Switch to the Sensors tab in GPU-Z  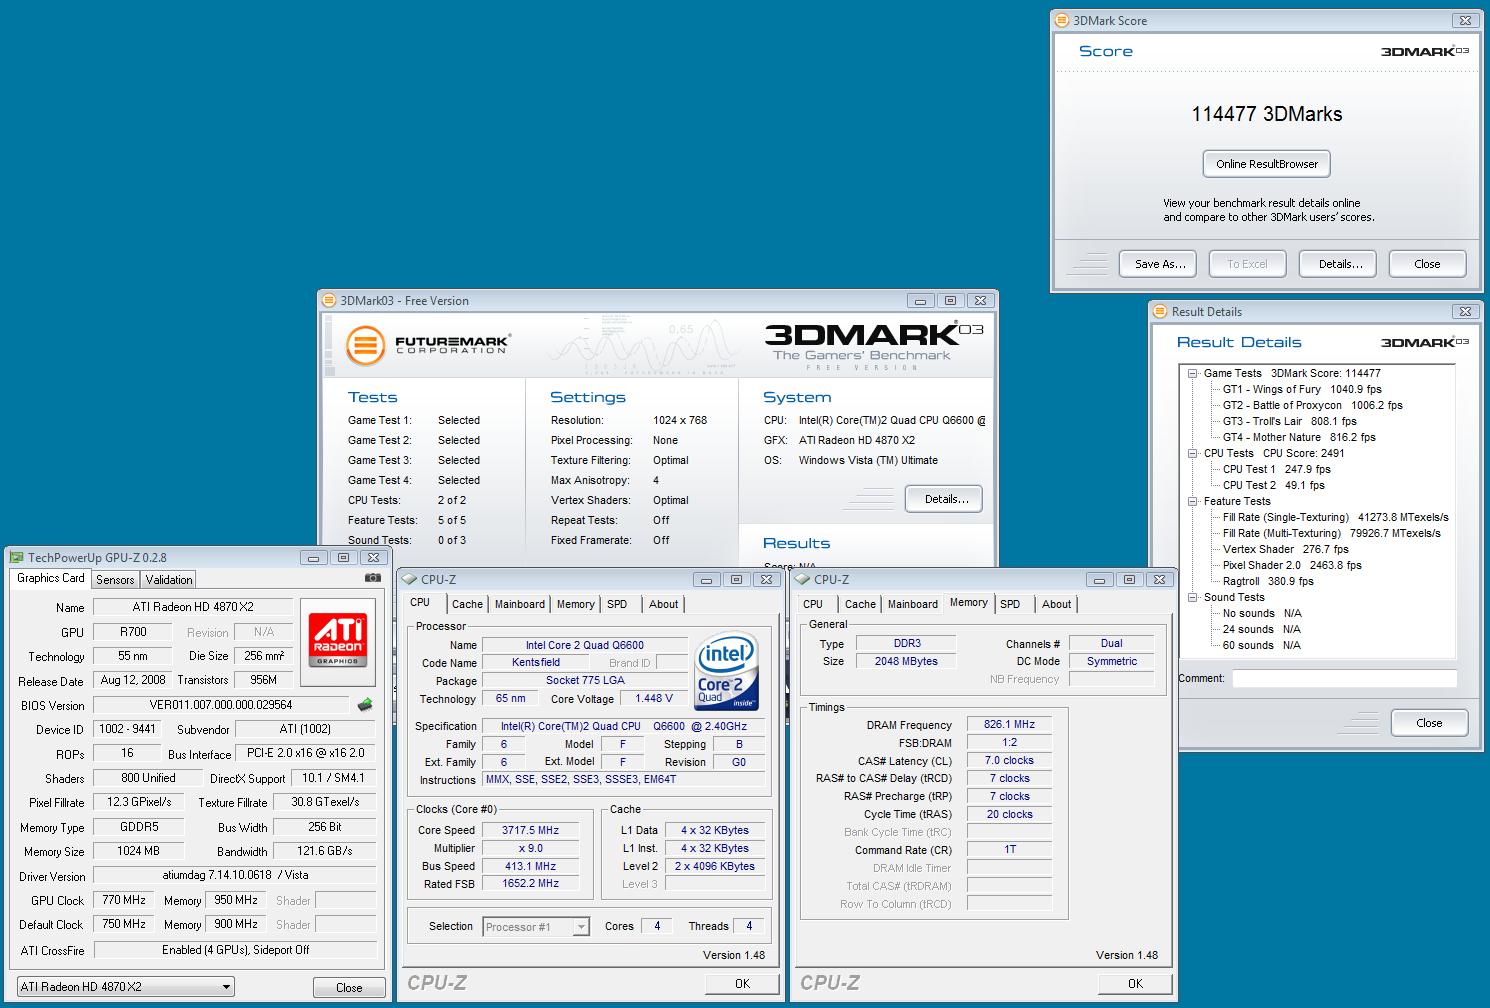click(x=115, y=580)
